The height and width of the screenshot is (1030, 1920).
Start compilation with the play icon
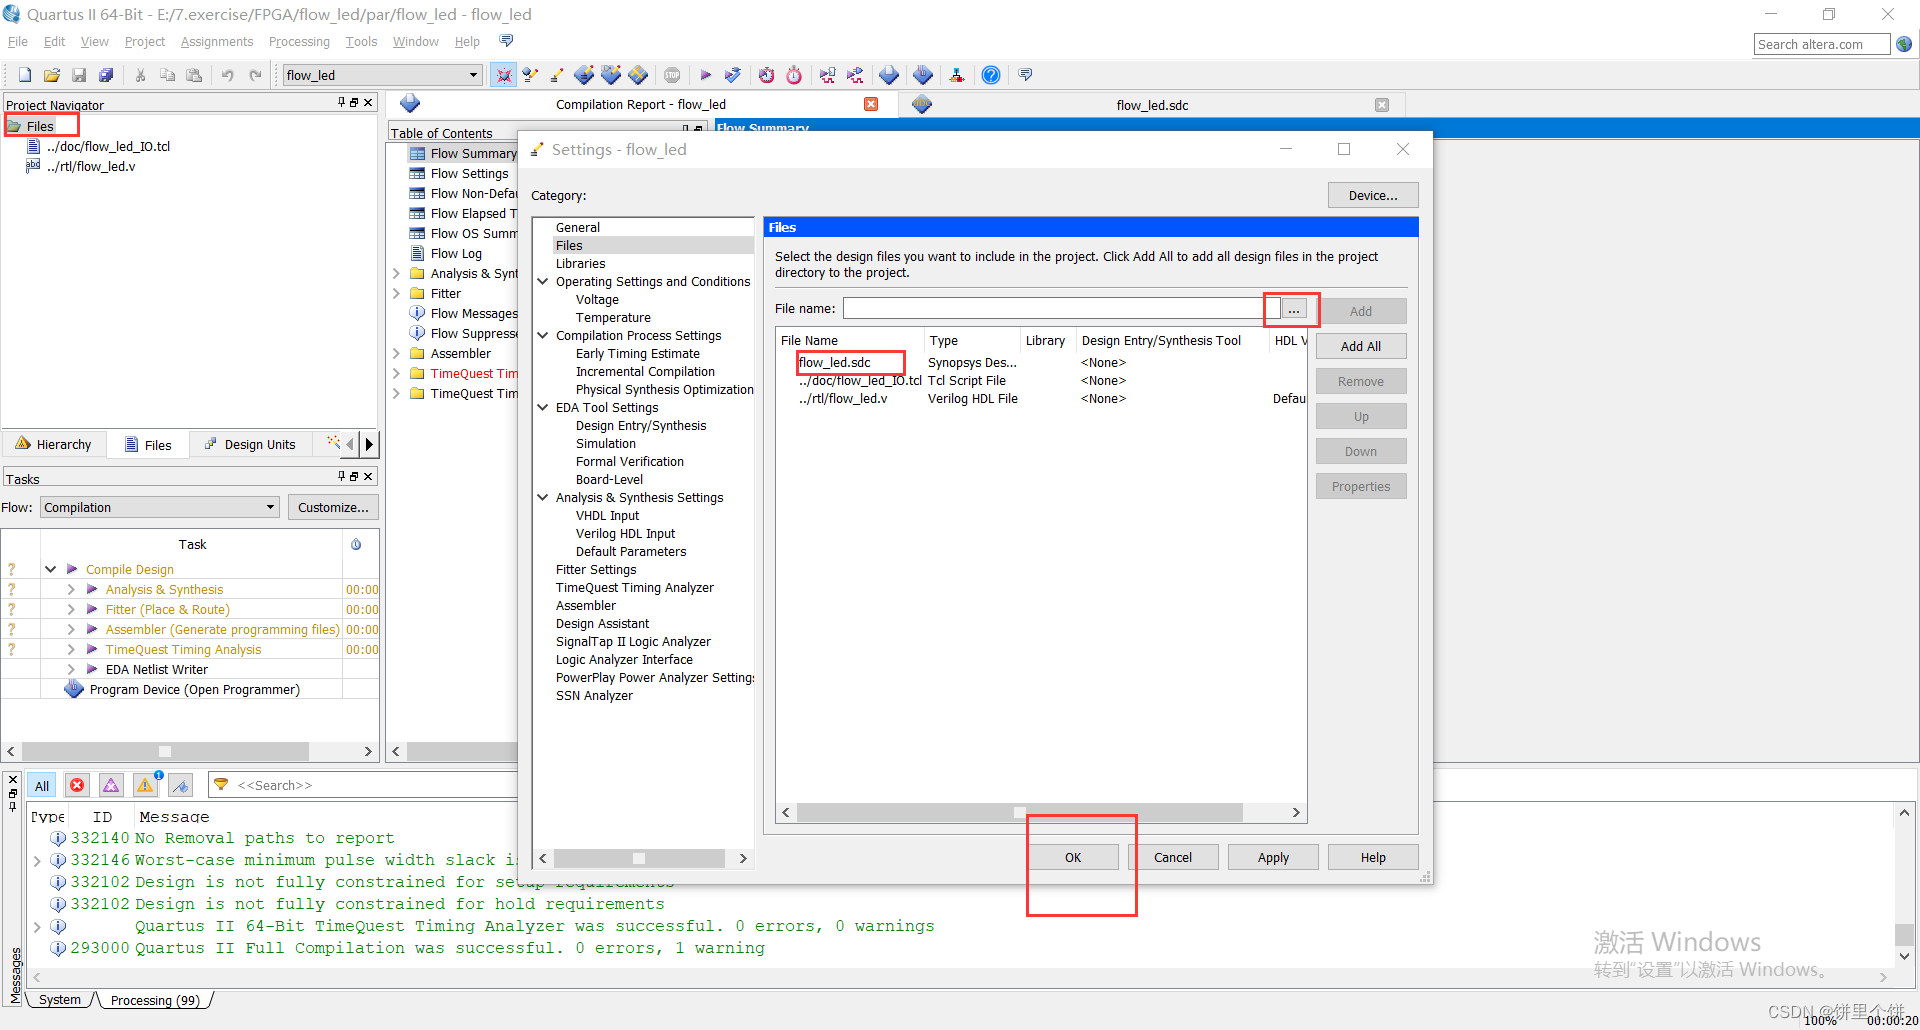click(x=706, y=75)
